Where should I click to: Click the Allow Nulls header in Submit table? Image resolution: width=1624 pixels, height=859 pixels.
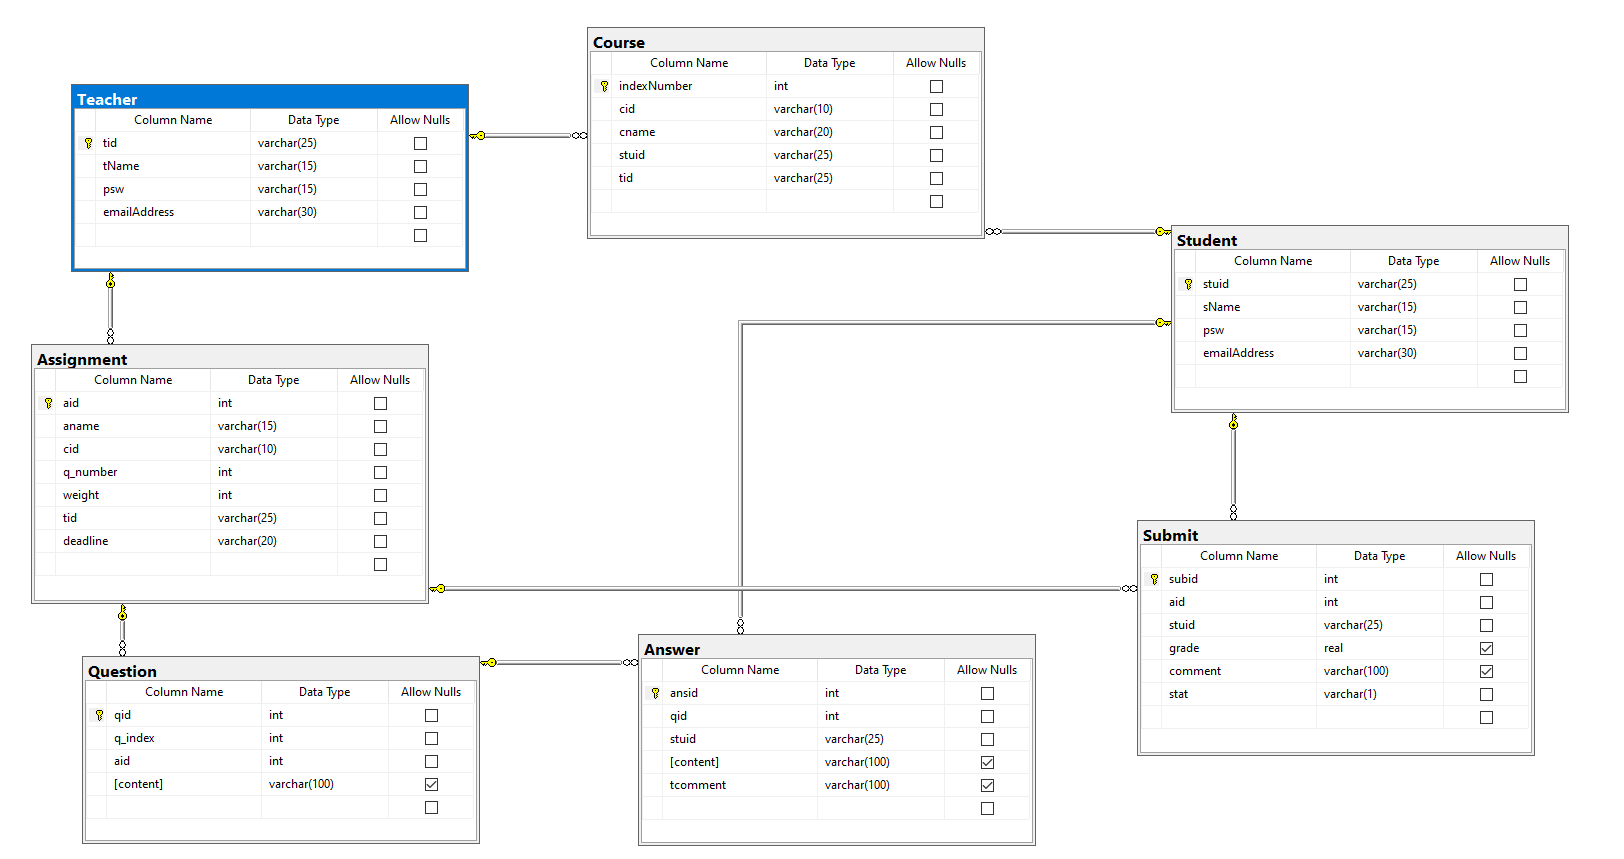click(x=1486, y=556)
